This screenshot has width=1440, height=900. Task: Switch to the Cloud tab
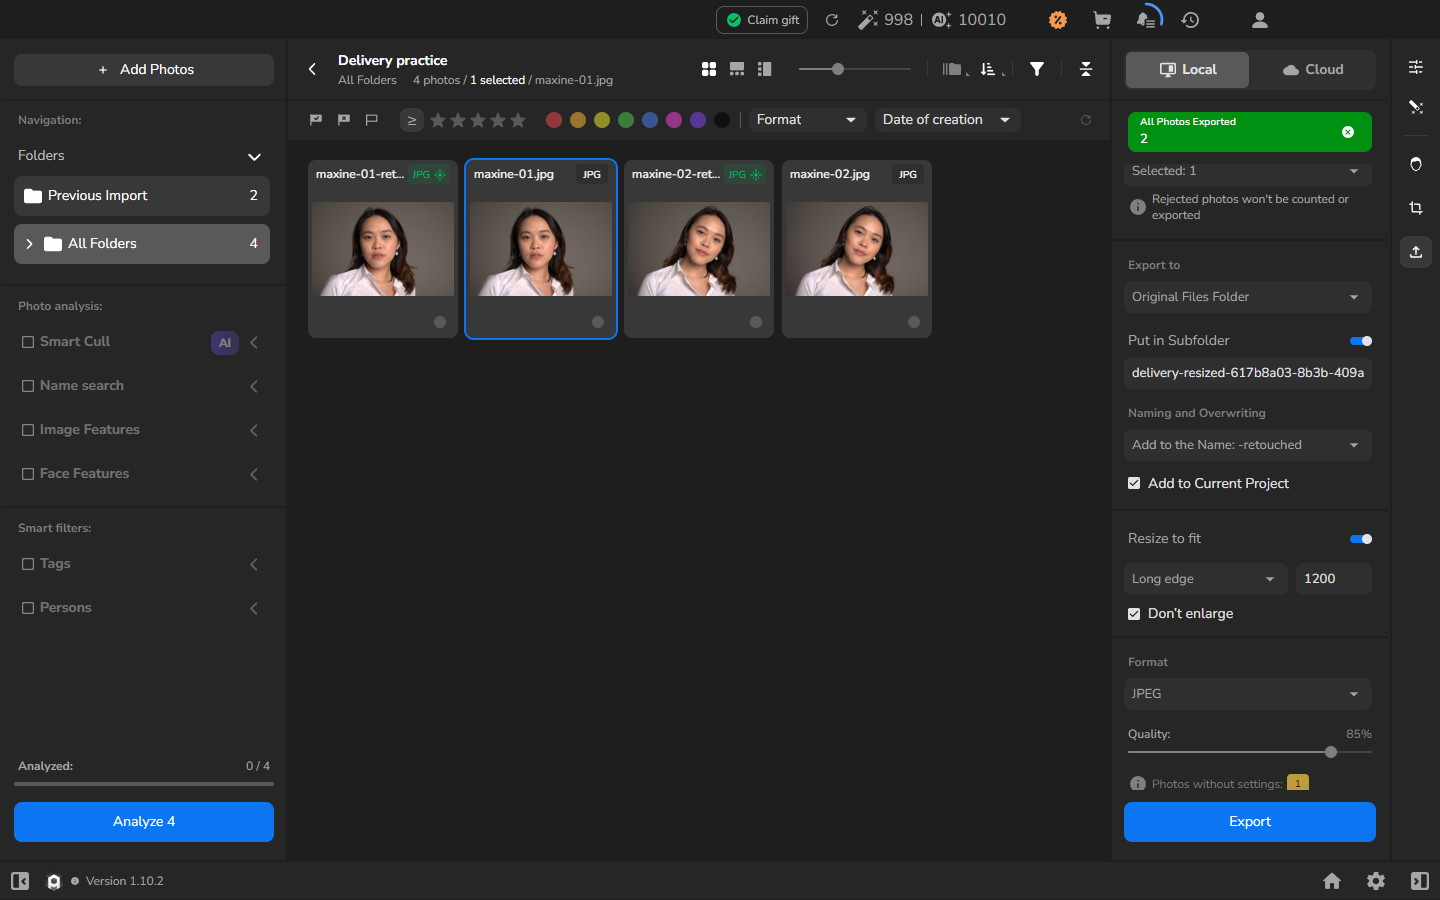coord(1313,70)
